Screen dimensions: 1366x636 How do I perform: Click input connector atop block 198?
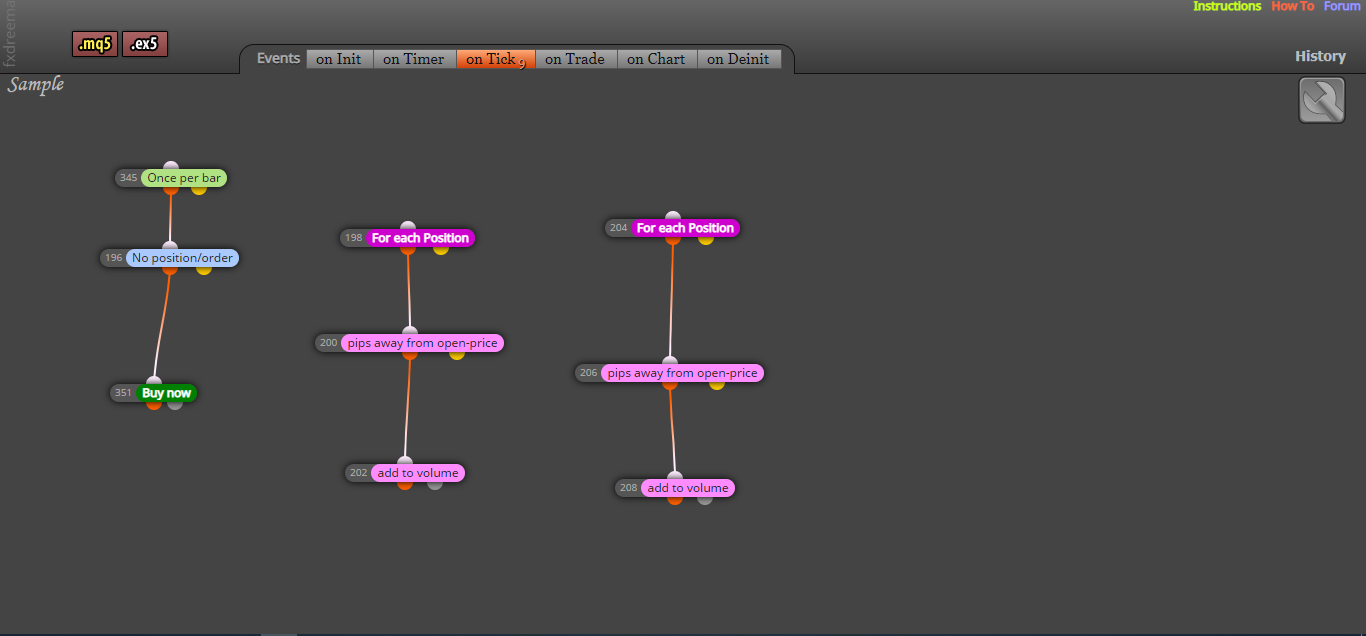pos(407,227)
